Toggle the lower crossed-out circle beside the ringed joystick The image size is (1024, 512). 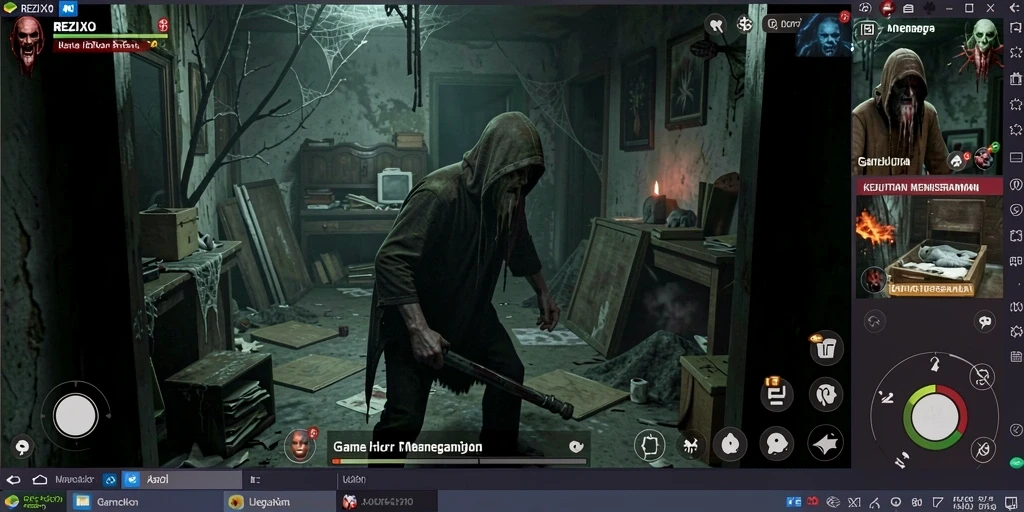(x=982, y=448)
